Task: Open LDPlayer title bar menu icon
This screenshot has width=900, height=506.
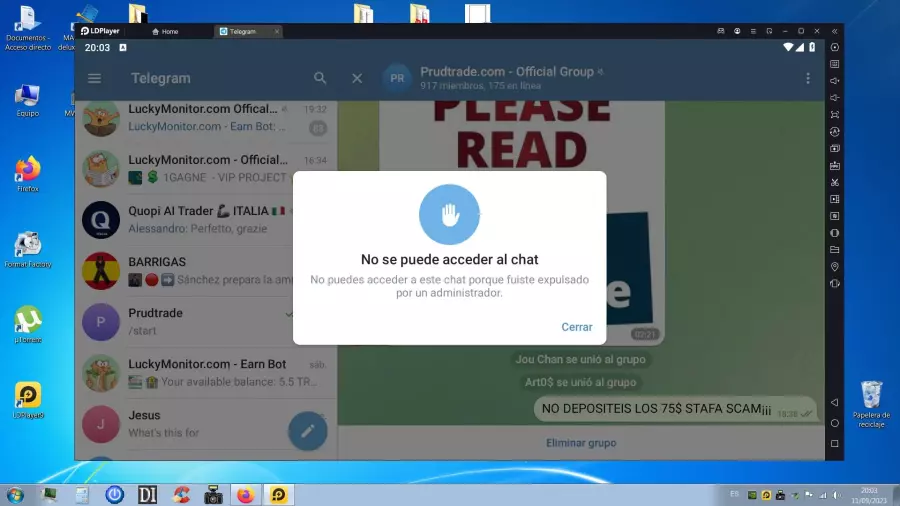Action: (753, 31)
